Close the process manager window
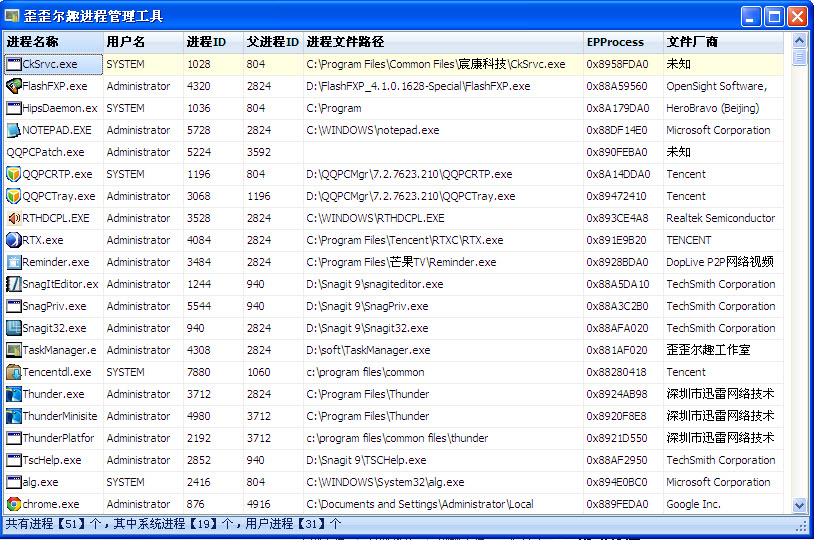 (797, 17)
